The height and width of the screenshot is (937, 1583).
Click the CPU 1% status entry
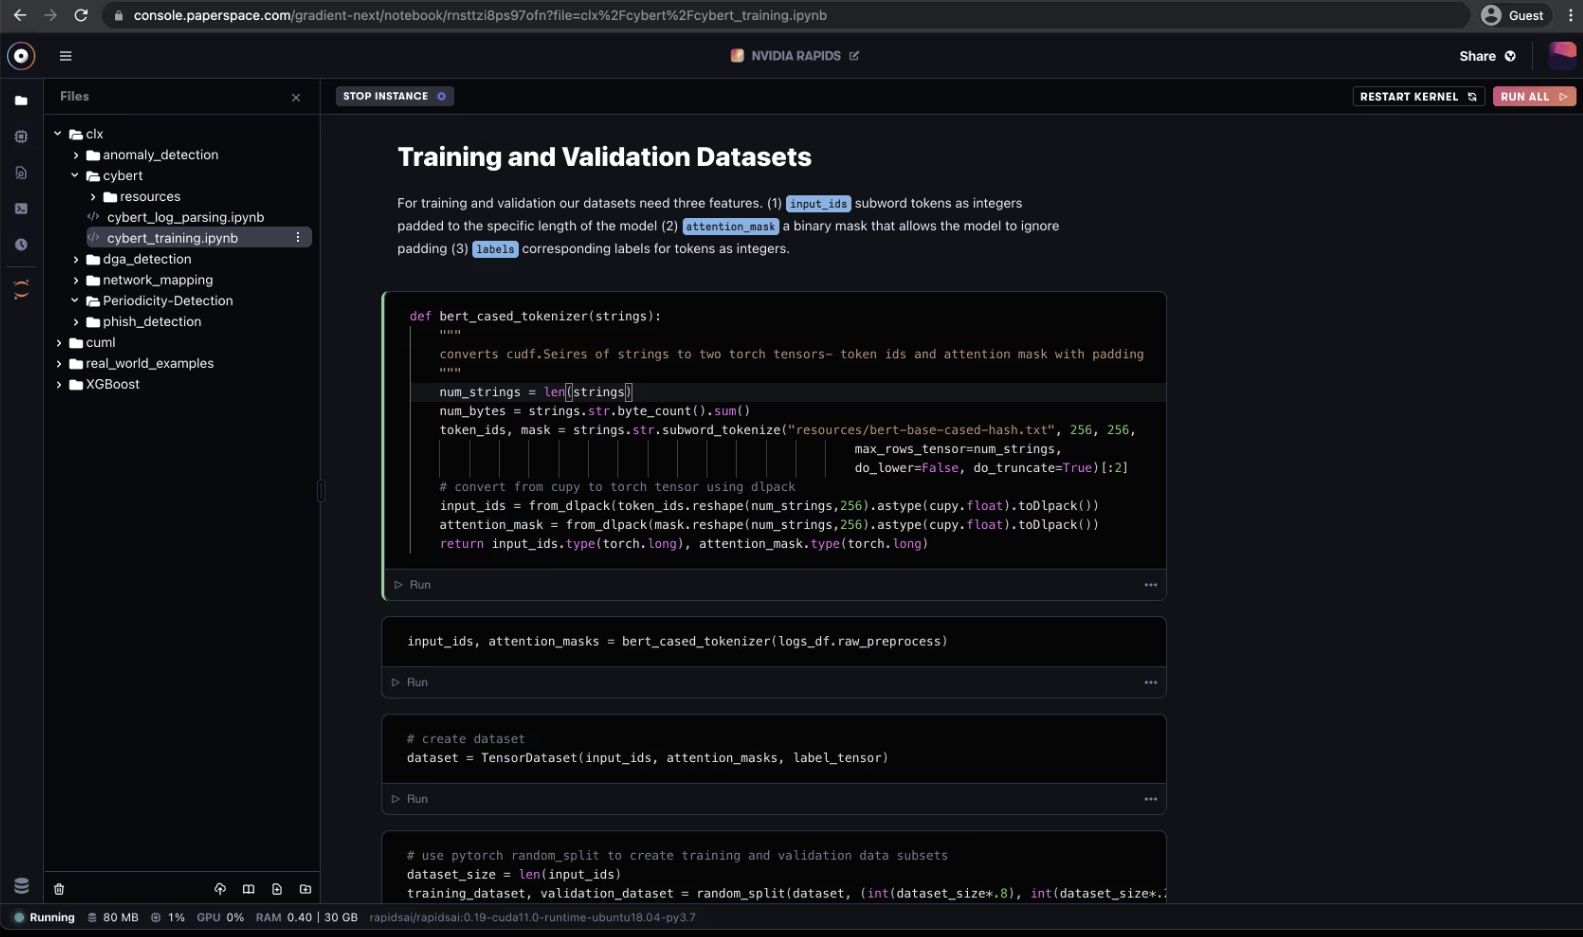tap(168, 917)
